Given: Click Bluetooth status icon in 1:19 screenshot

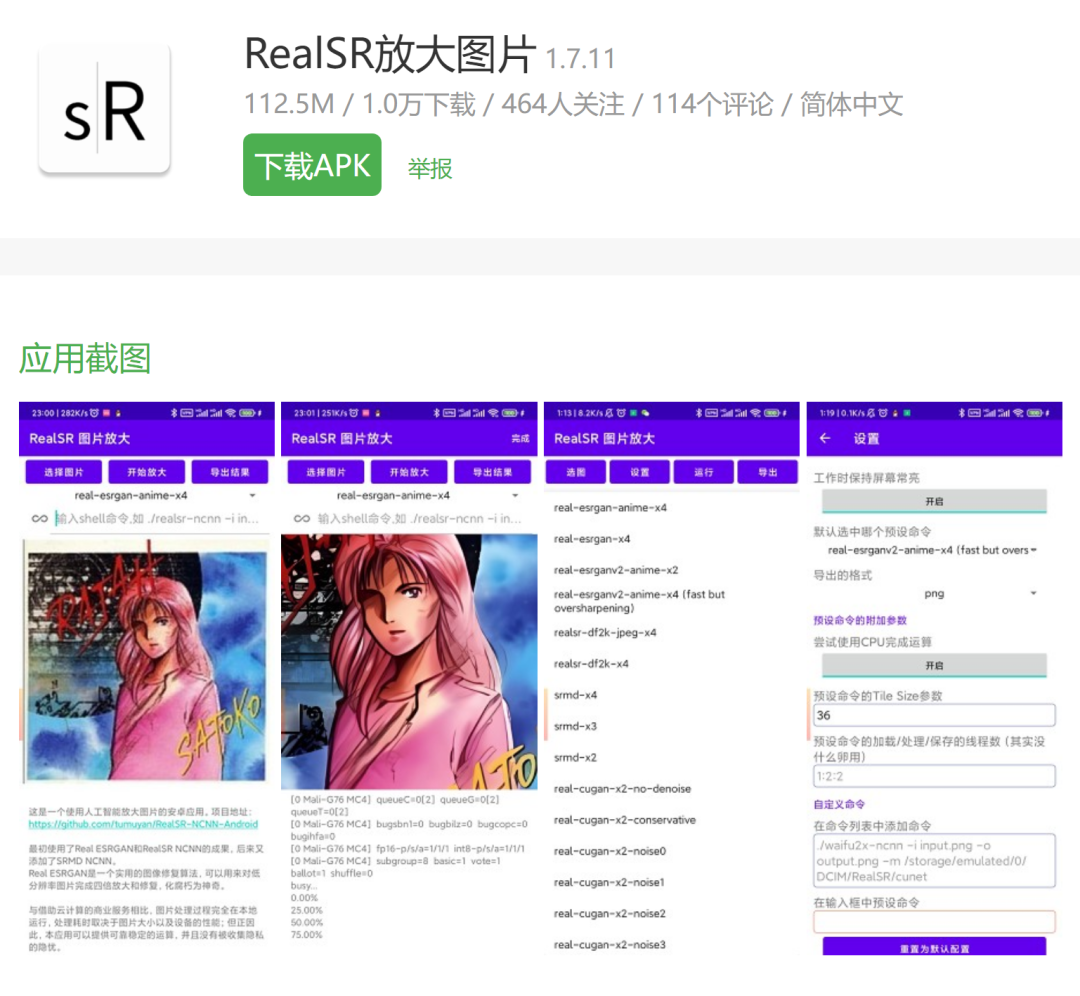Looking at the screenshot, I should [x=962, y=413].
